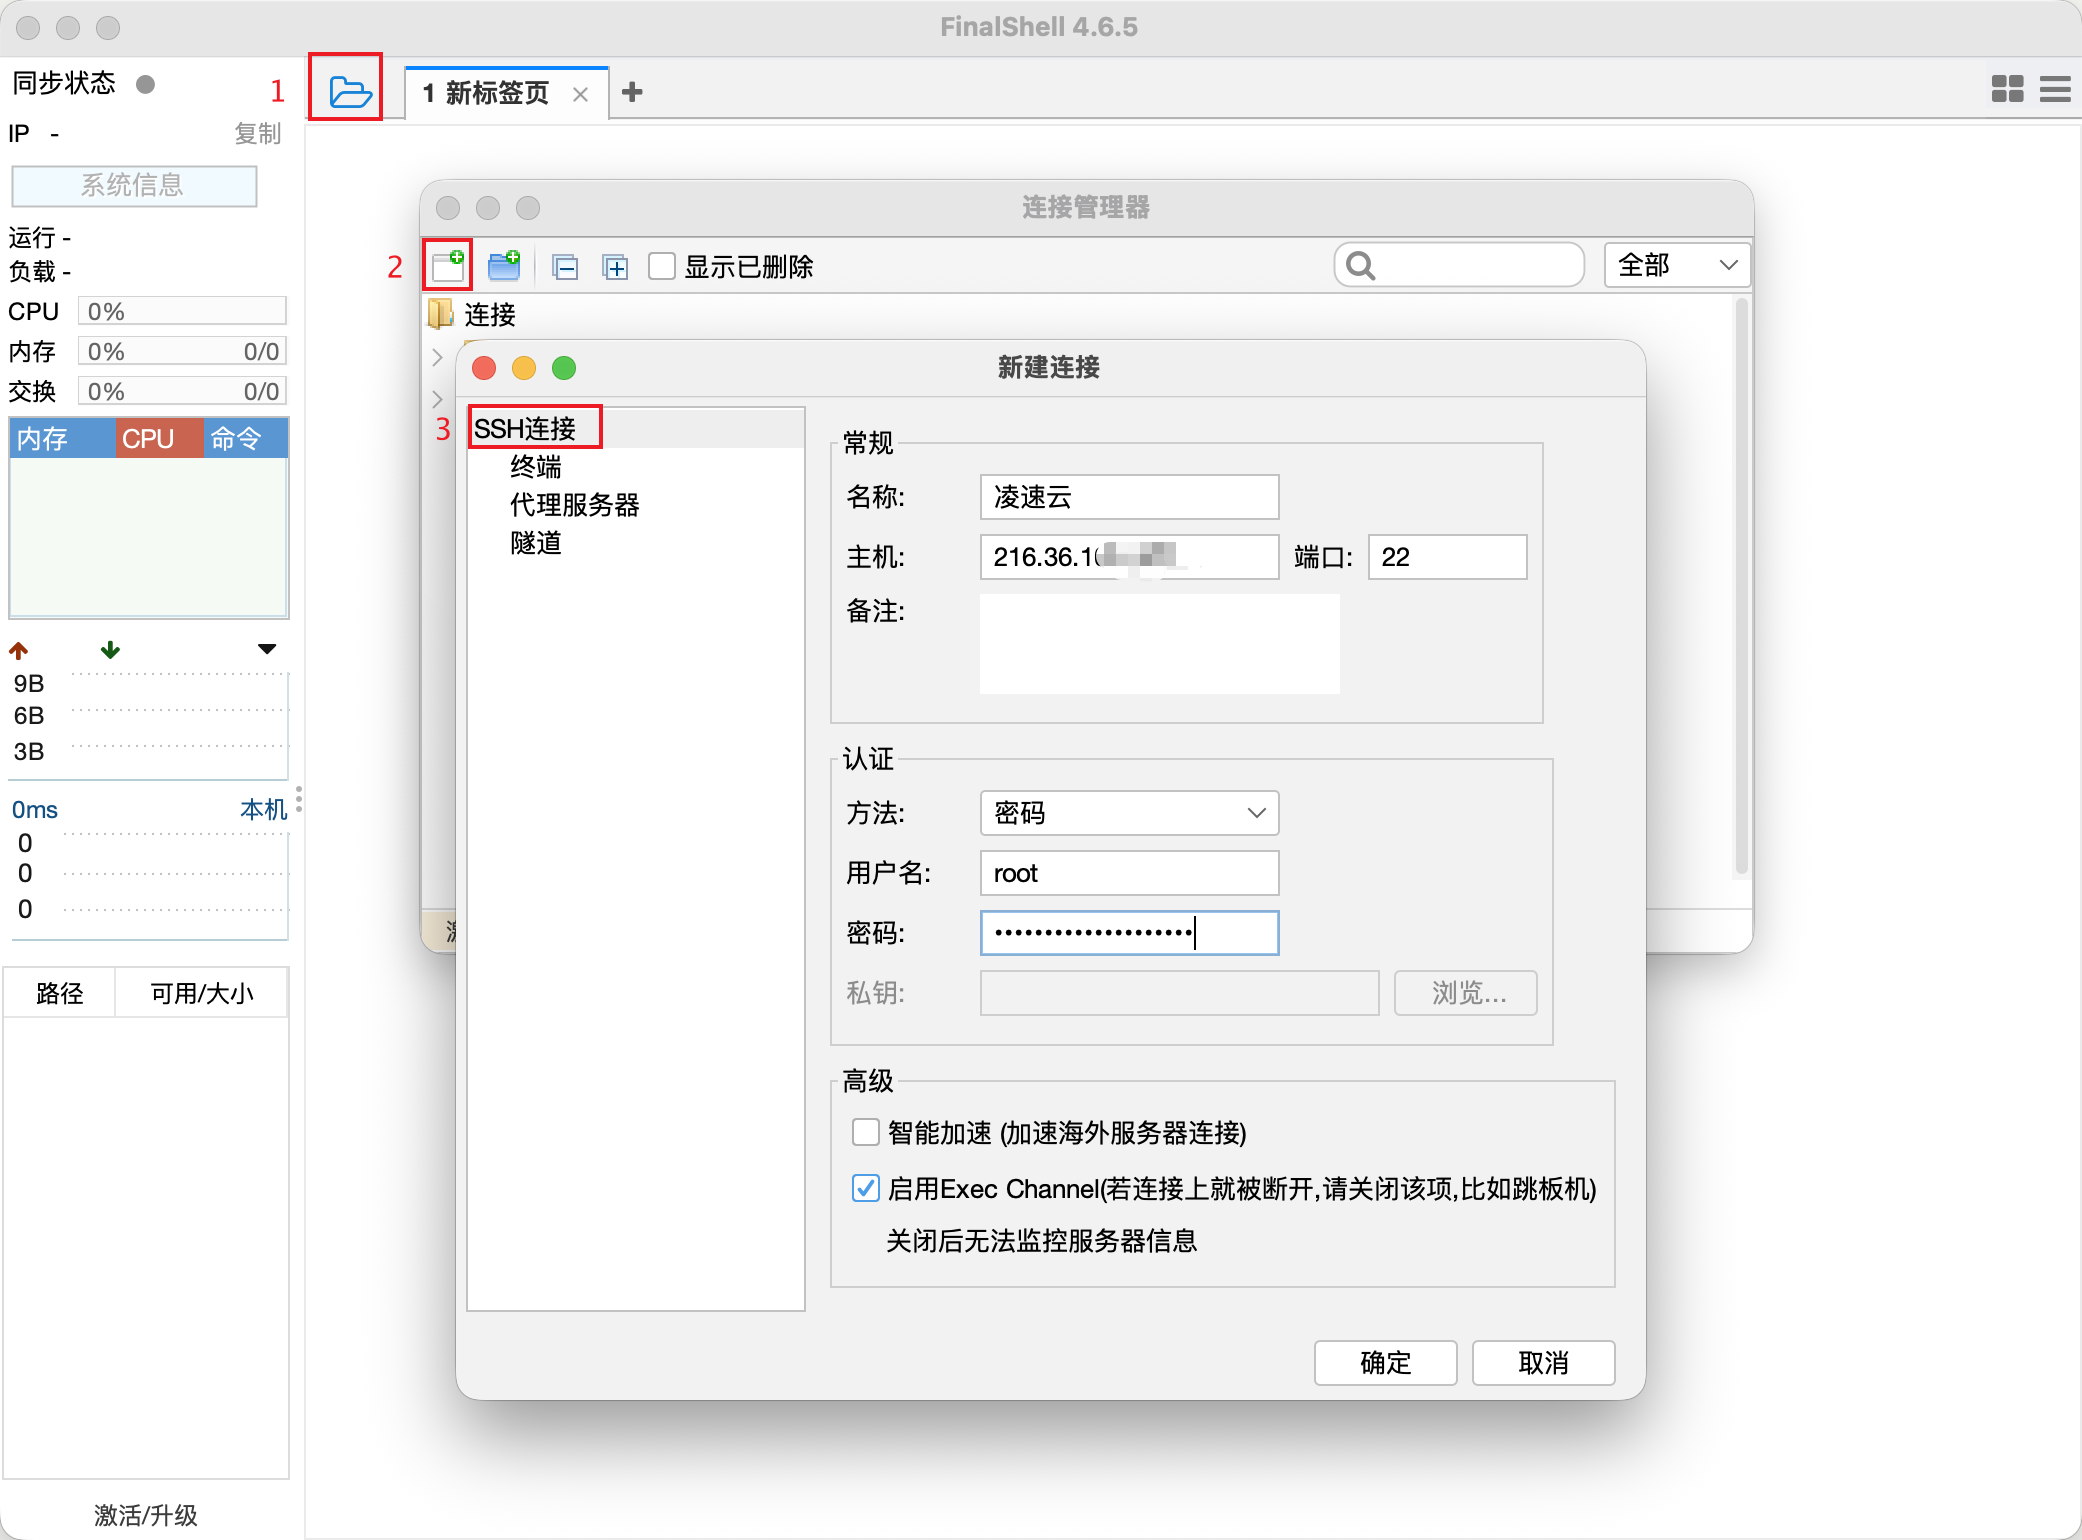This screenshot has width=2082, height=1540.
Task: Click the 路径 column header
Action: 60,993
